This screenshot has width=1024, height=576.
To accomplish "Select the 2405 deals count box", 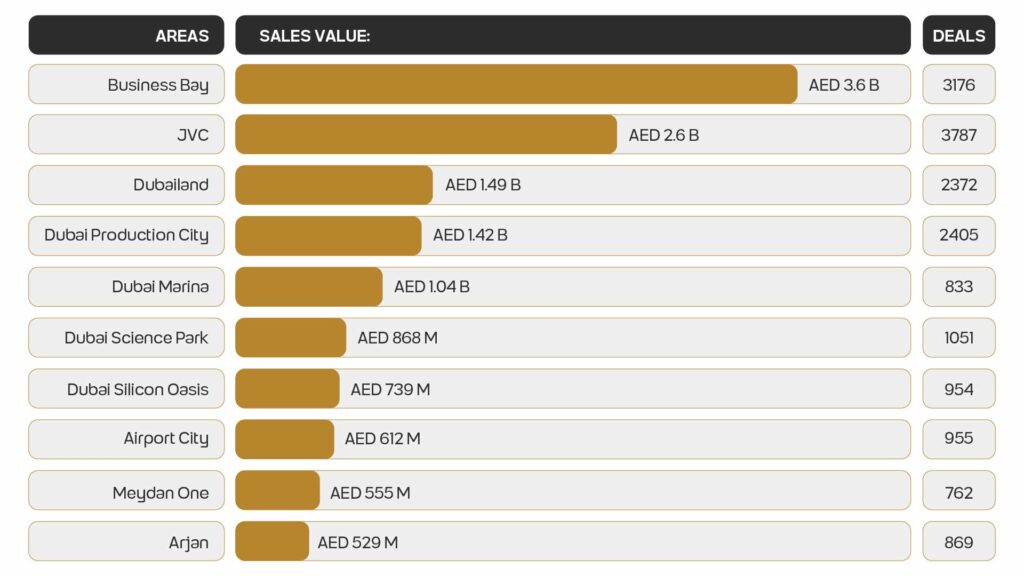I will point(958,235).
